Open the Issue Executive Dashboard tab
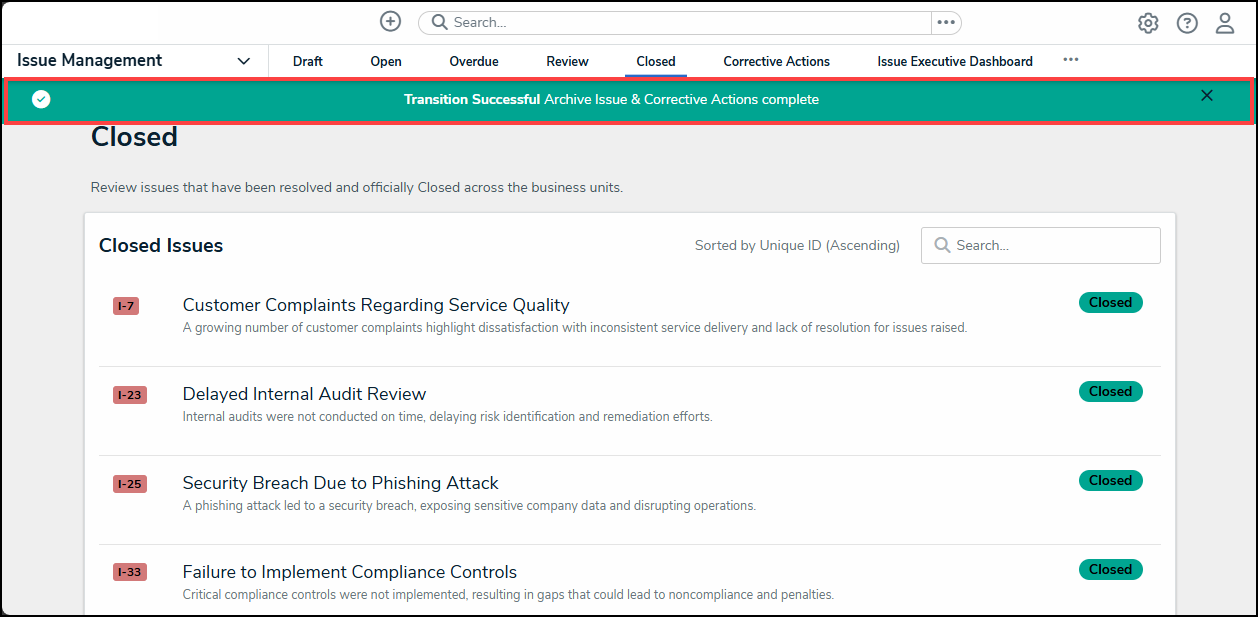 955,62
